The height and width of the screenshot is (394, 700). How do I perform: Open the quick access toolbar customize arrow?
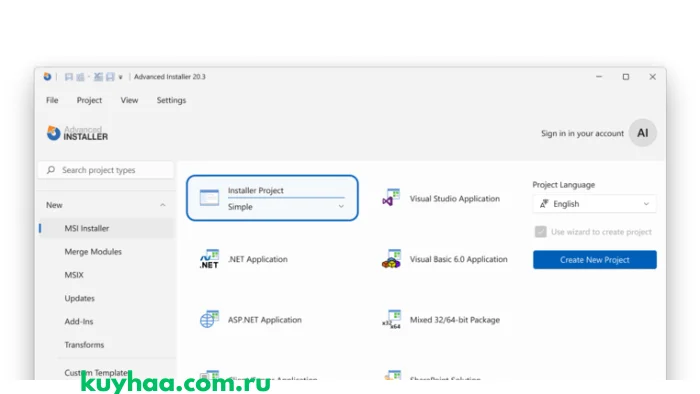tap(120, 77)
